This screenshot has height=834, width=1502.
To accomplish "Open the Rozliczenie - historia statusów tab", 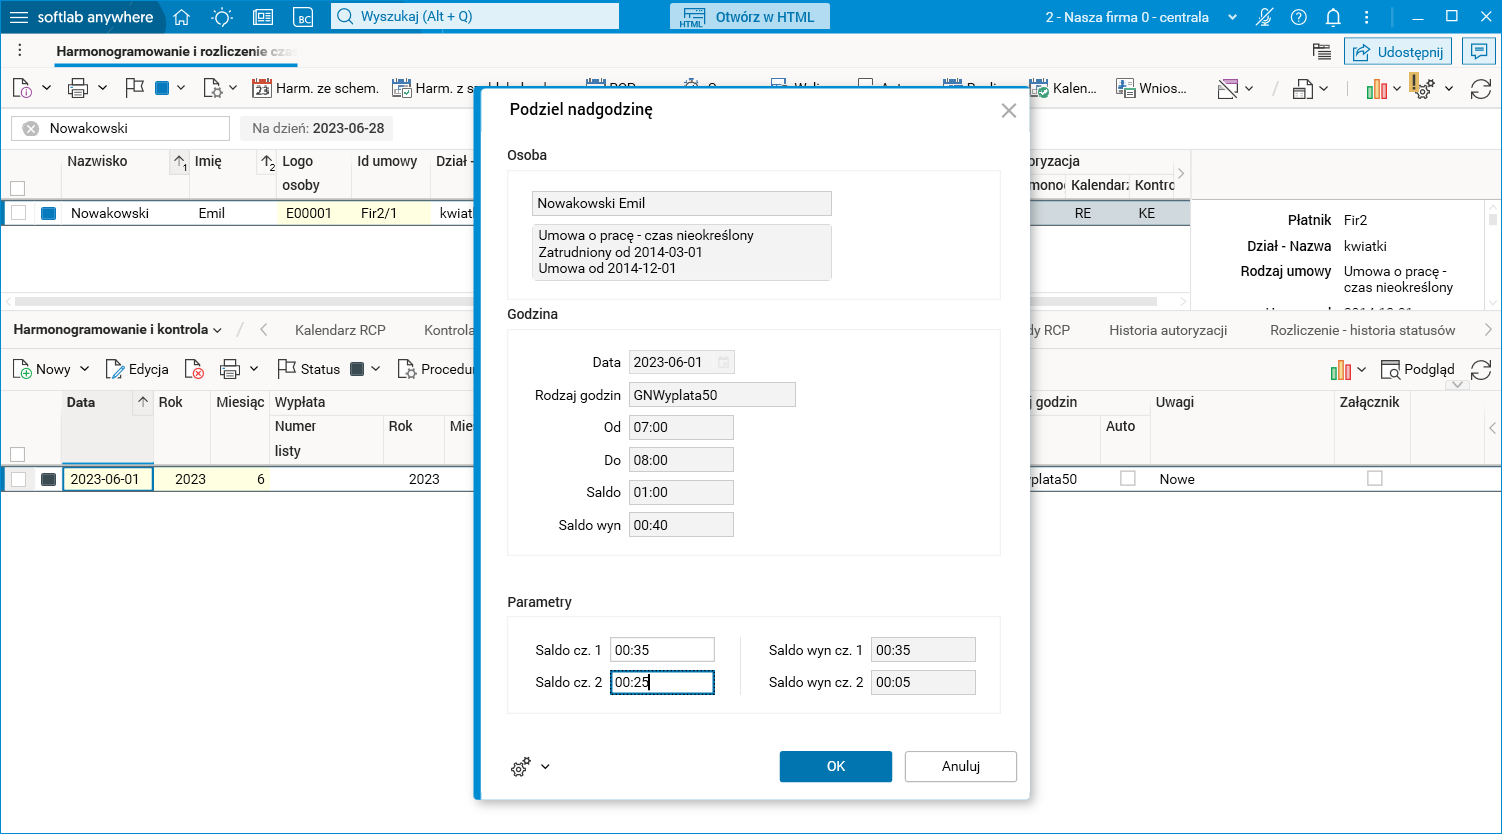I will 1363,330.
